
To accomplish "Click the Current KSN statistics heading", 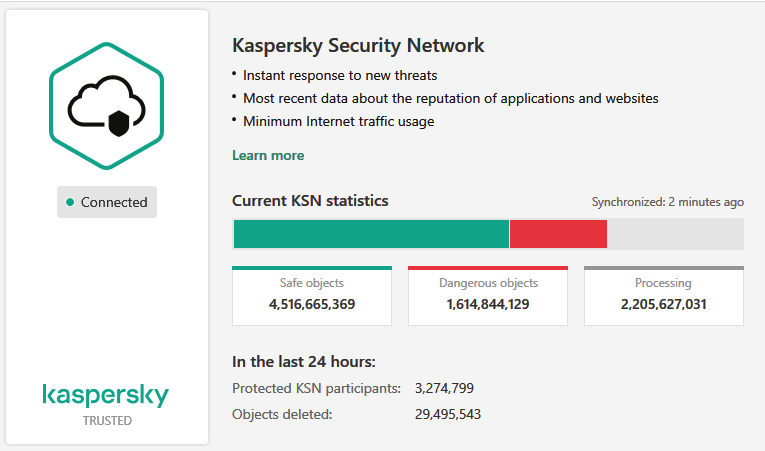I will click(310, 201).
